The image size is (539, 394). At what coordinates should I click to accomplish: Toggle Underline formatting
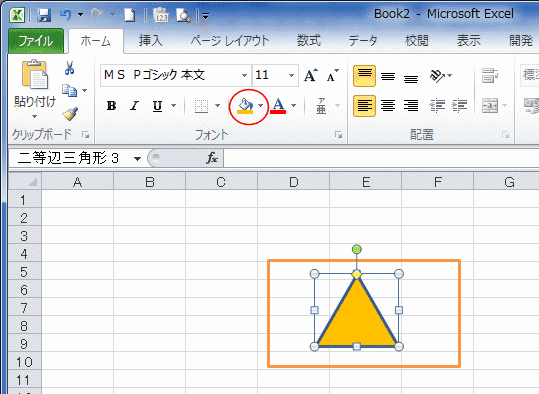coord(157,106)
